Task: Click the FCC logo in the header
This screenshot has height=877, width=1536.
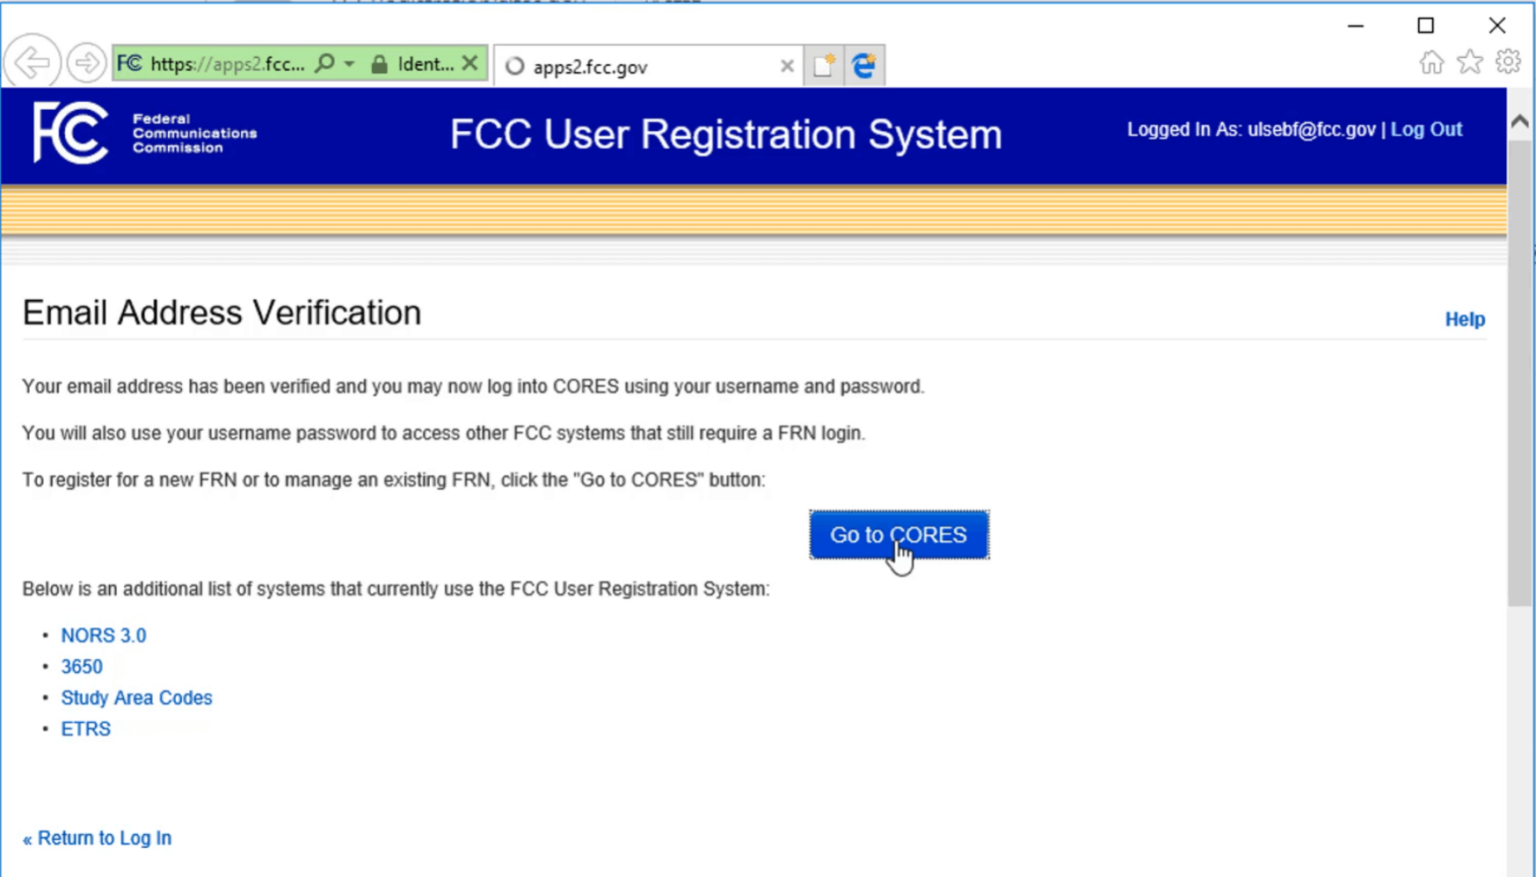Action: pos(70,133)
